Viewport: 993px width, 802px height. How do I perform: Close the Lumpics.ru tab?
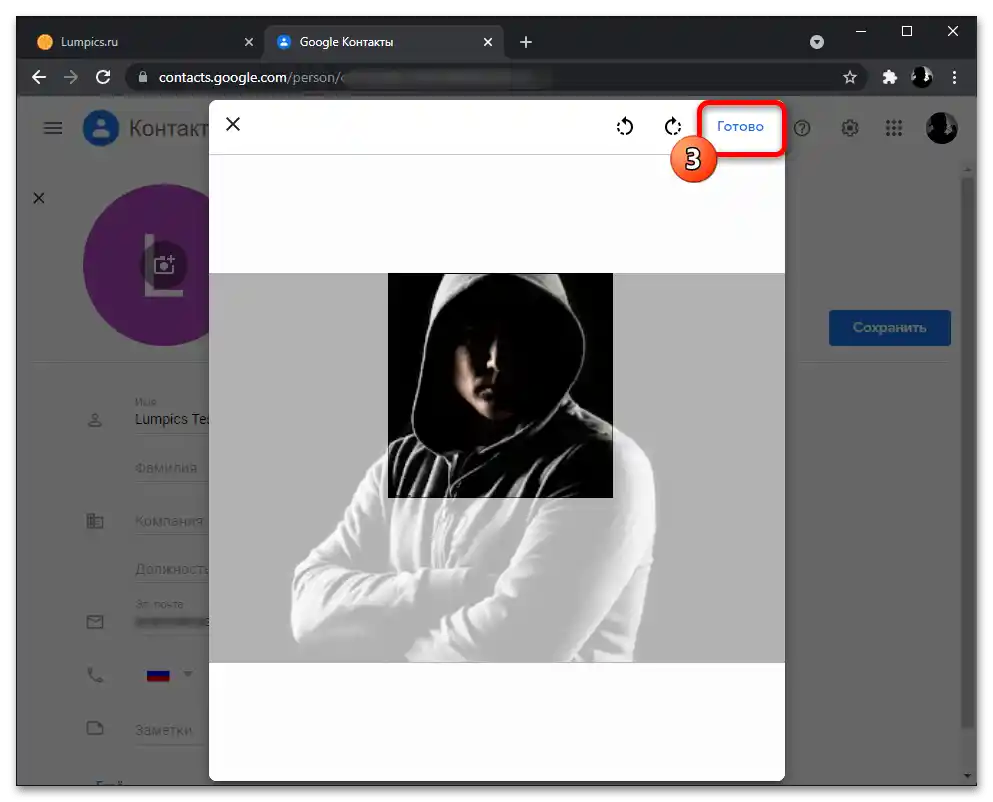pos(249,42)
